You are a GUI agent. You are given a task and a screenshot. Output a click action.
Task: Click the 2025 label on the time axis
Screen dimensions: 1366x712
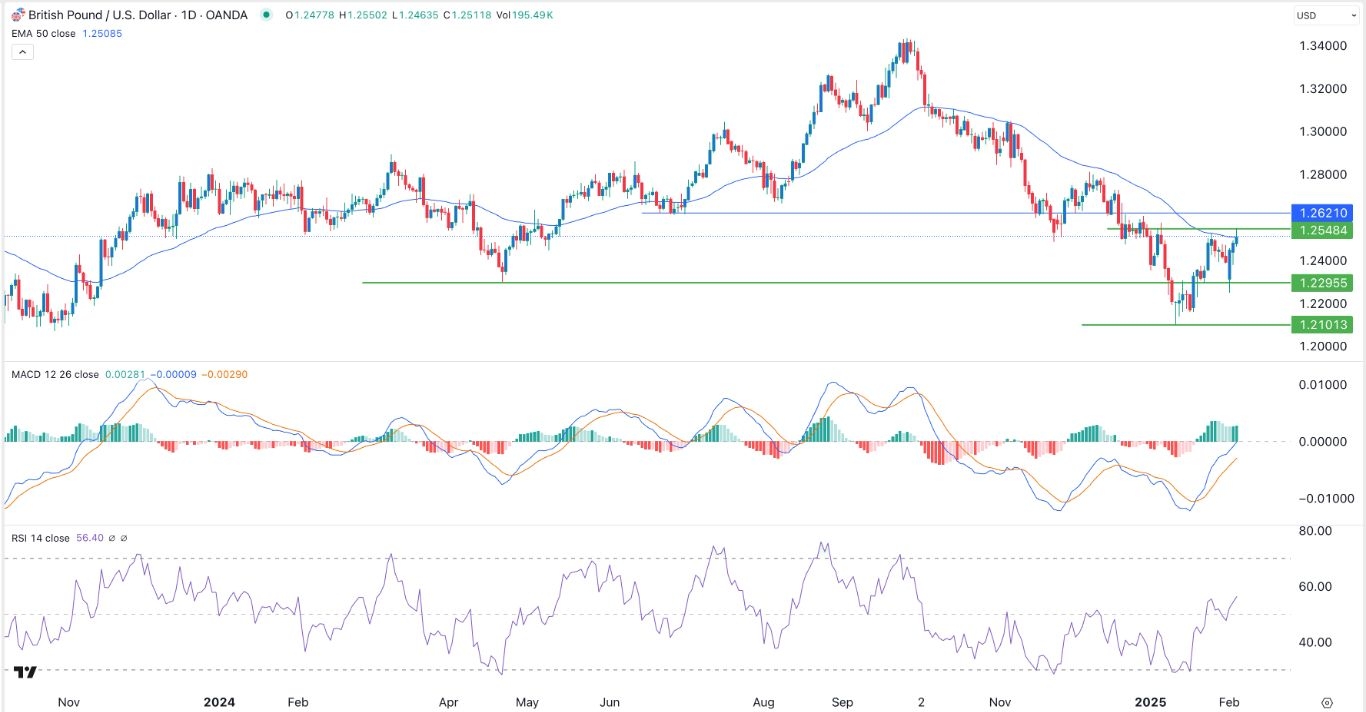pos(1150,703)
